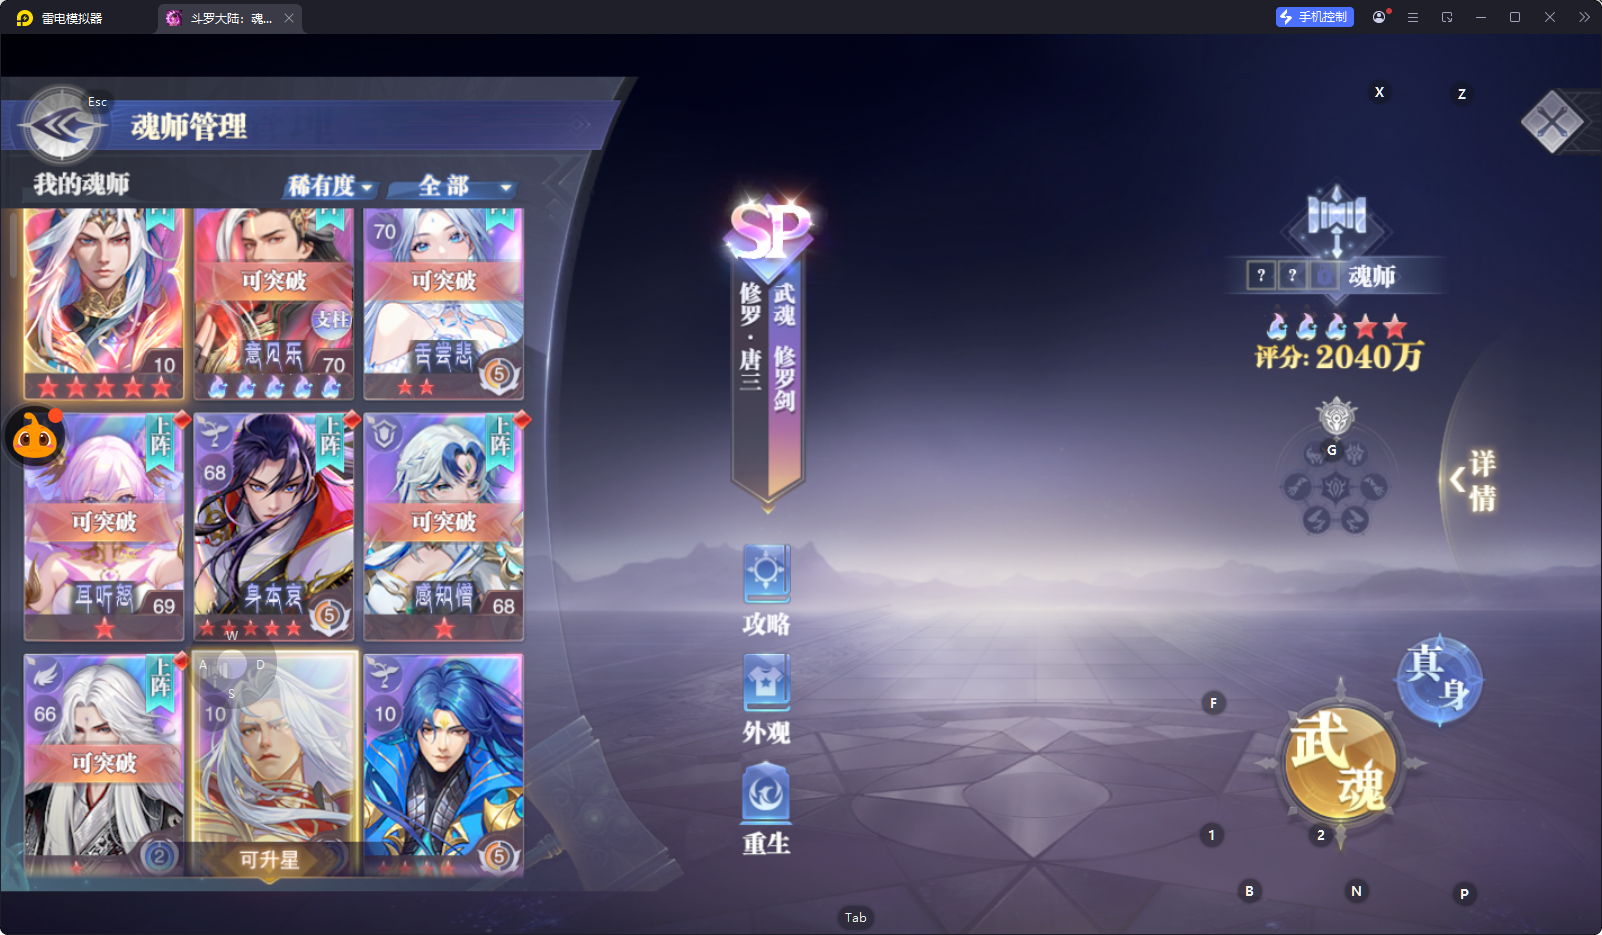1602x935 pixels.
Task: Close the panel with the diamond X icon
Action: click(x=1552, y=122)
